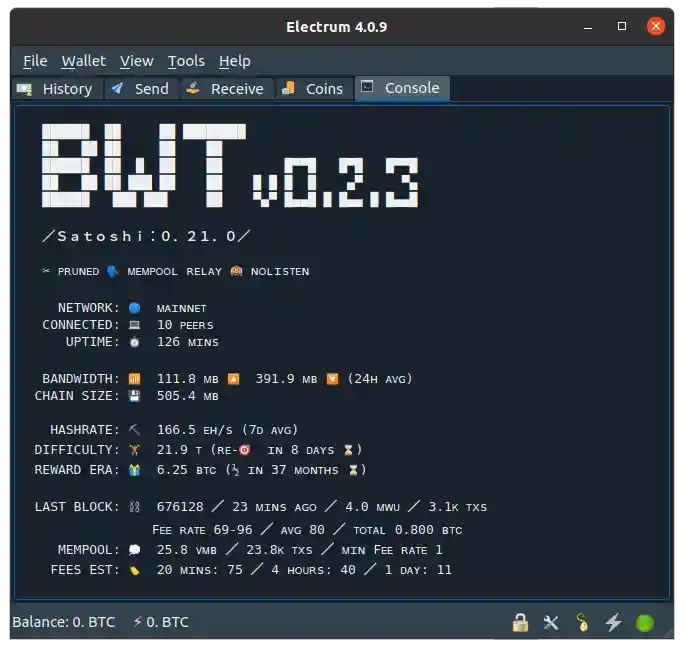Click the terminal icon on Console tab

coord(367,86)
